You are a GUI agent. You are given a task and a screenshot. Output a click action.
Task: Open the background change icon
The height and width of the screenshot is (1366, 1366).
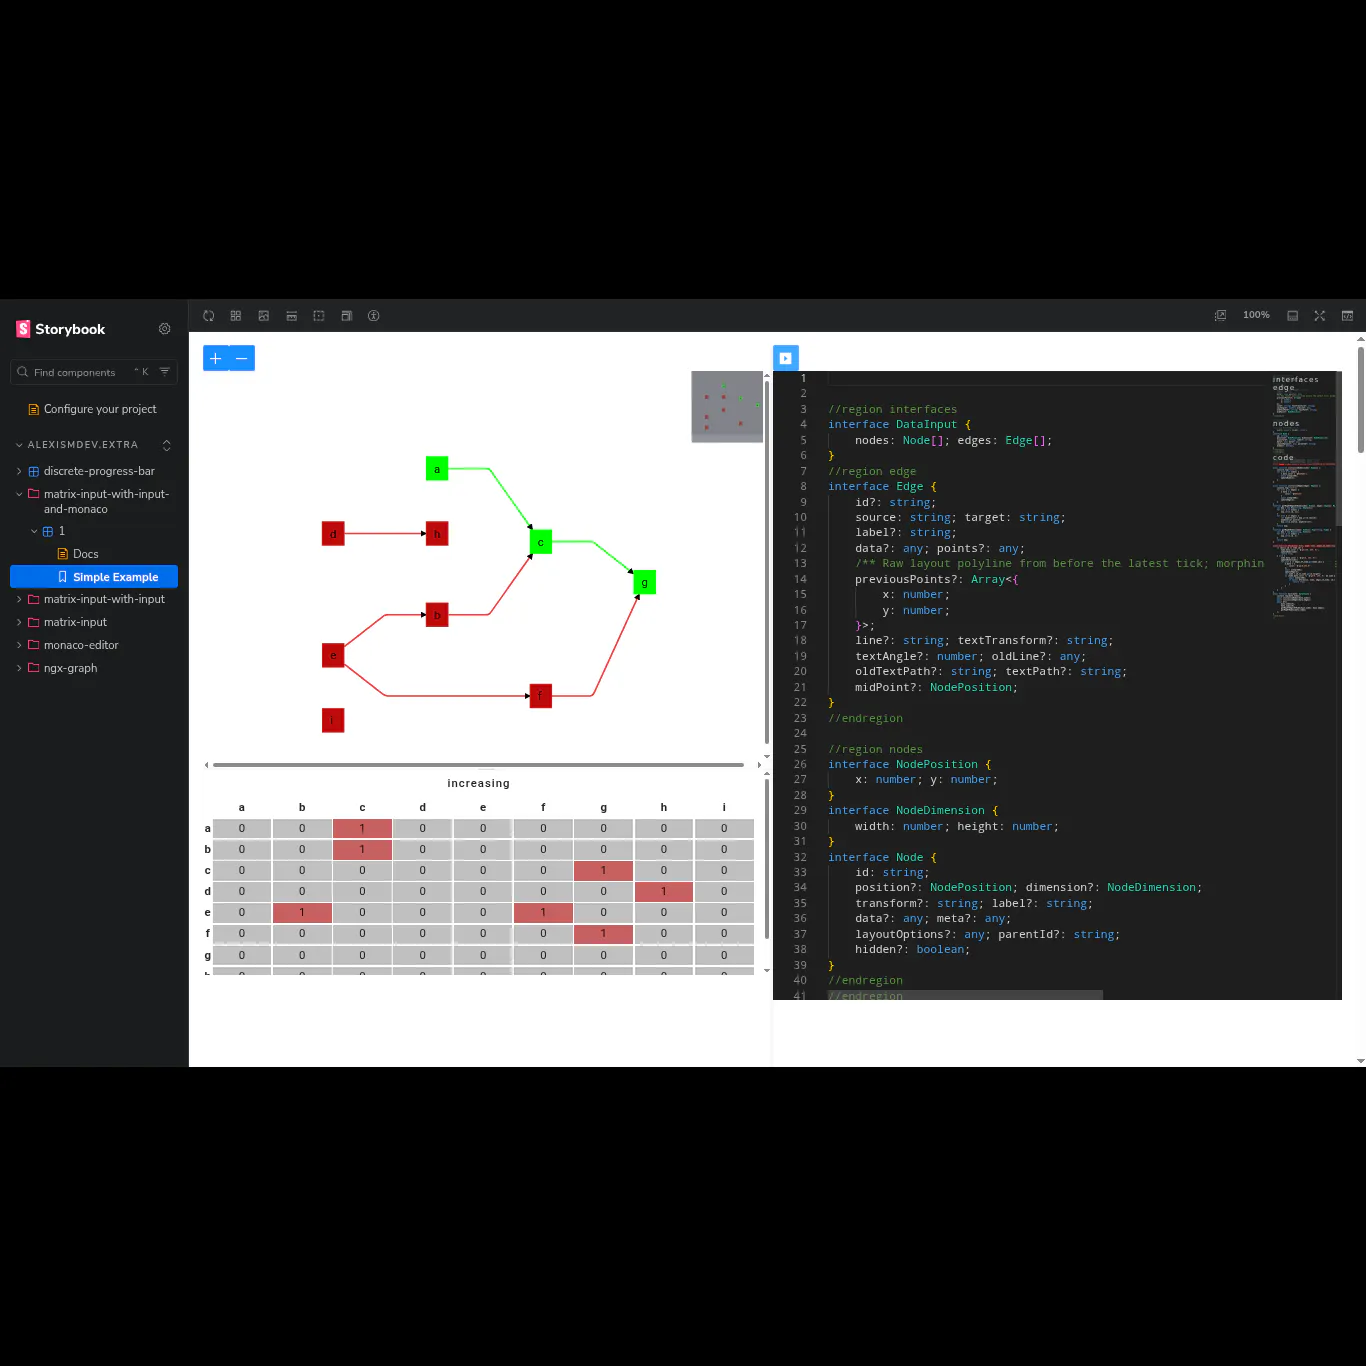tap(264, 316)
